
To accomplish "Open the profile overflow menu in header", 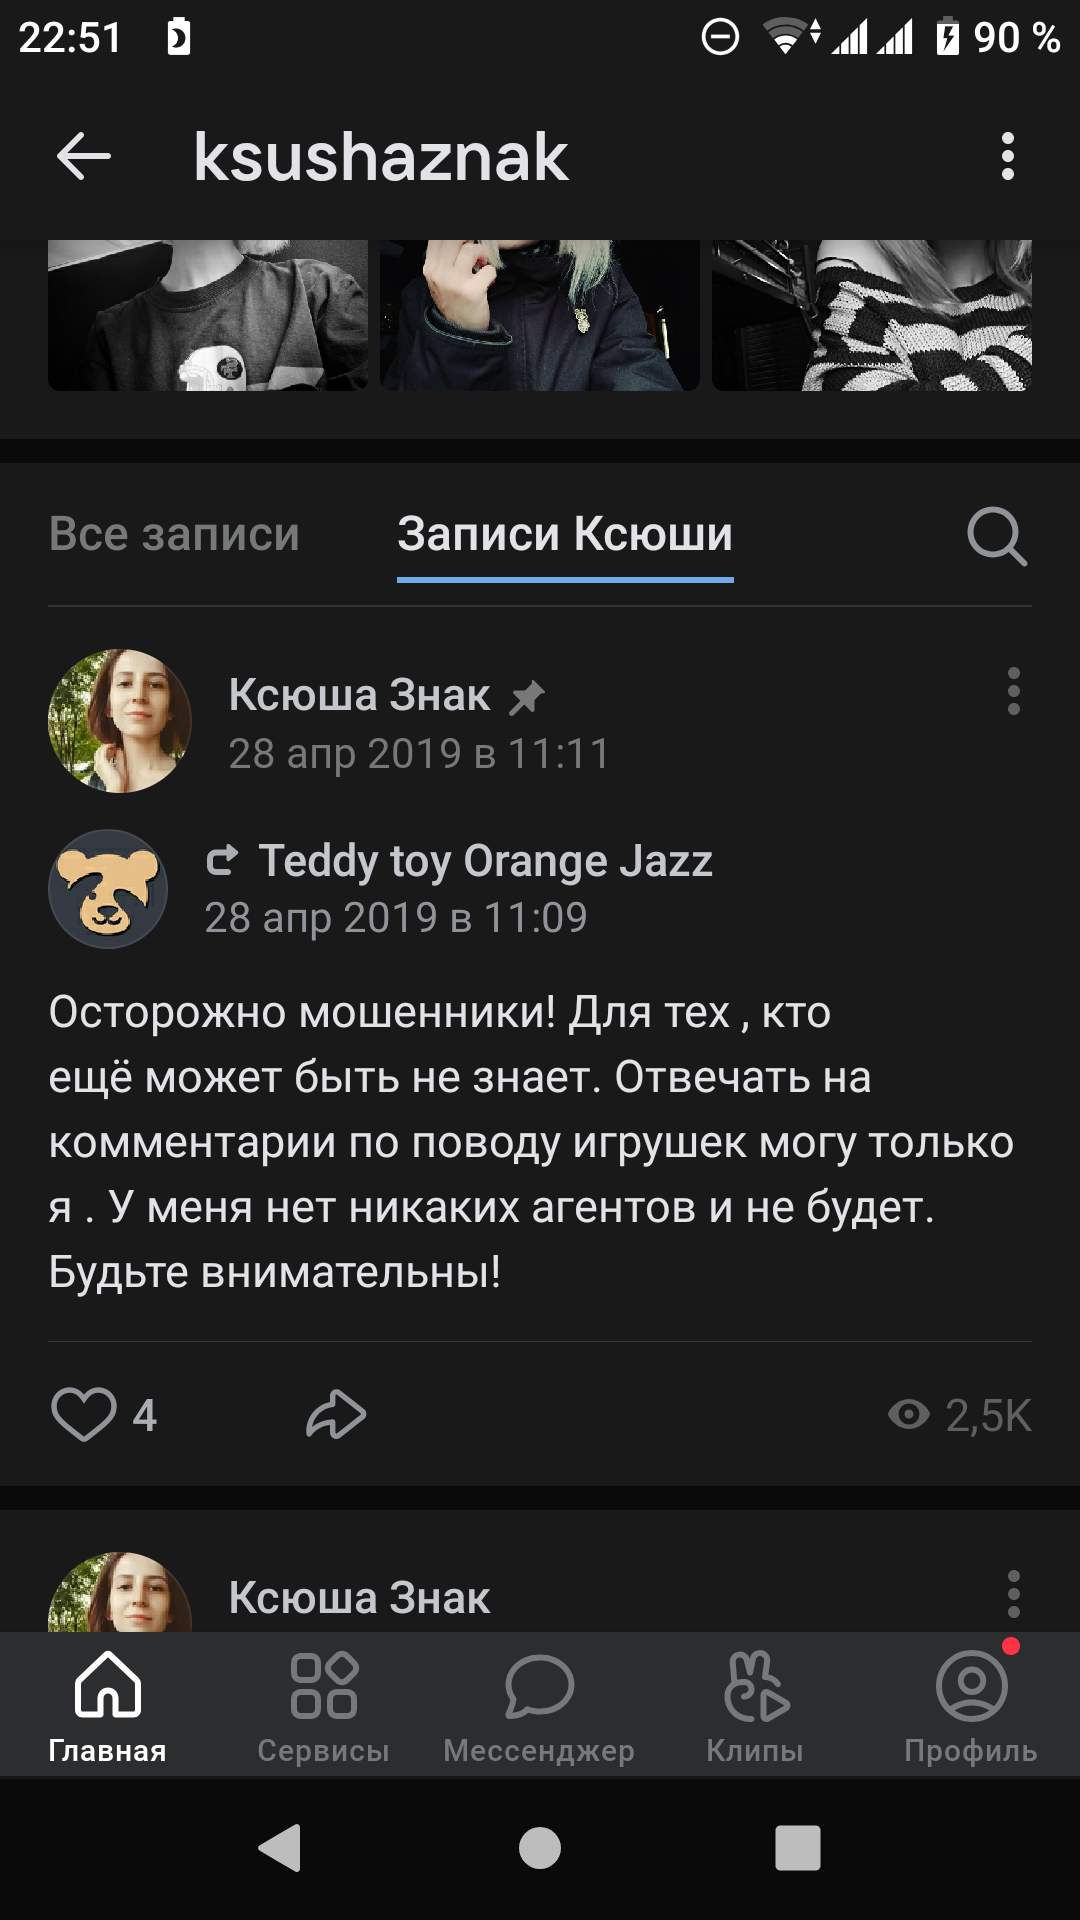I will [x=1007, y=157].
